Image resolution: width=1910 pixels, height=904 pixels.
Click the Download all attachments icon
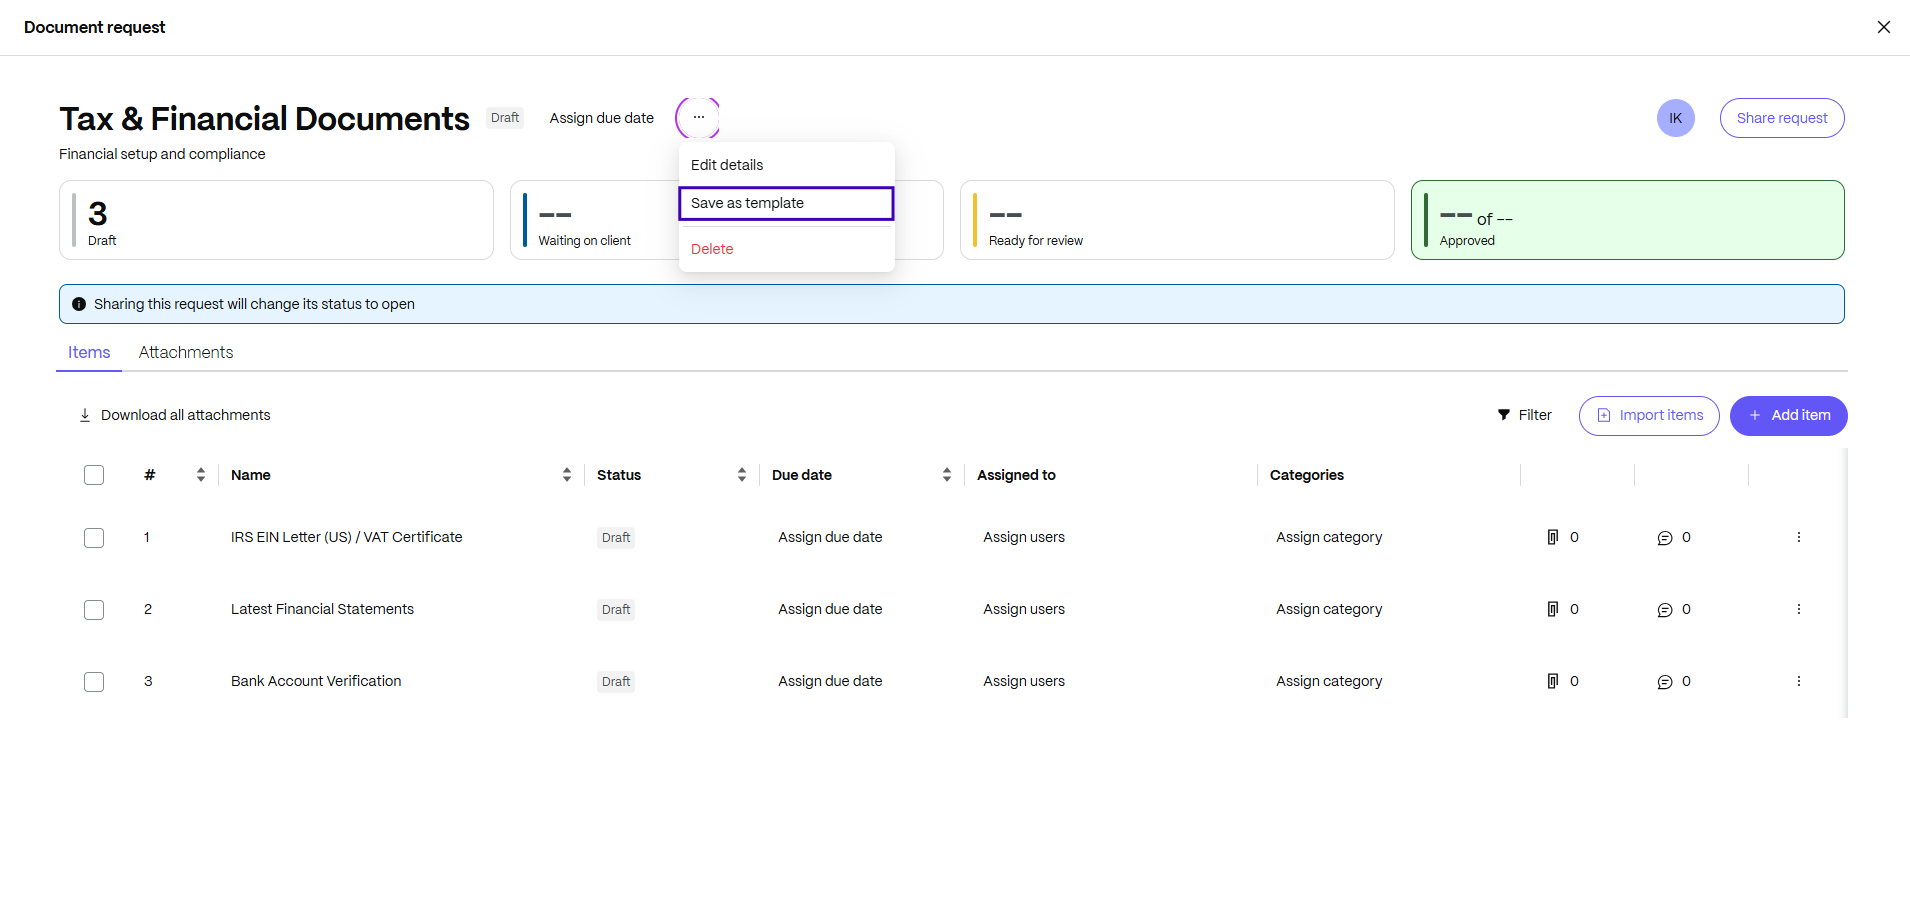pyautogui.click(x=85, y=414)
